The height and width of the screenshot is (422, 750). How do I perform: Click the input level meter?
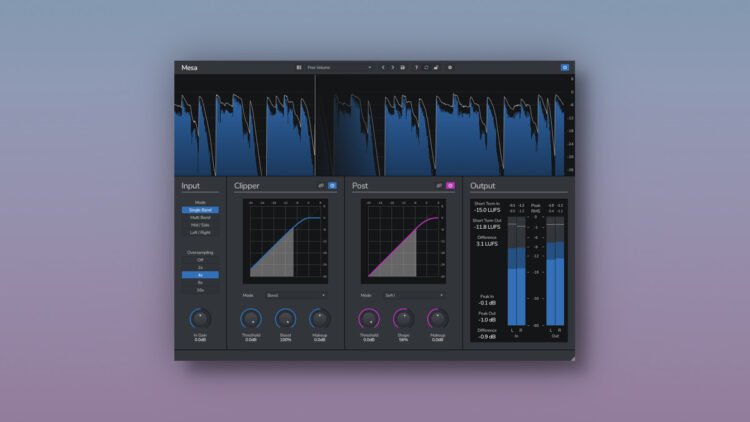pyautogui.click(x=517, y=271)
